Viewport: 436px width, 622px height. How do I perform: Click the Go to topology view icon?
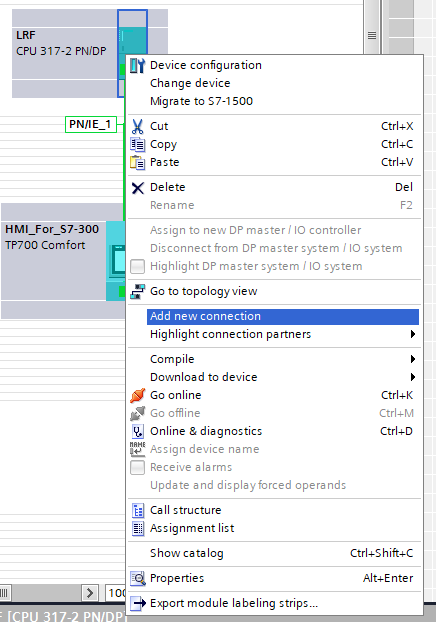[137, 291]
